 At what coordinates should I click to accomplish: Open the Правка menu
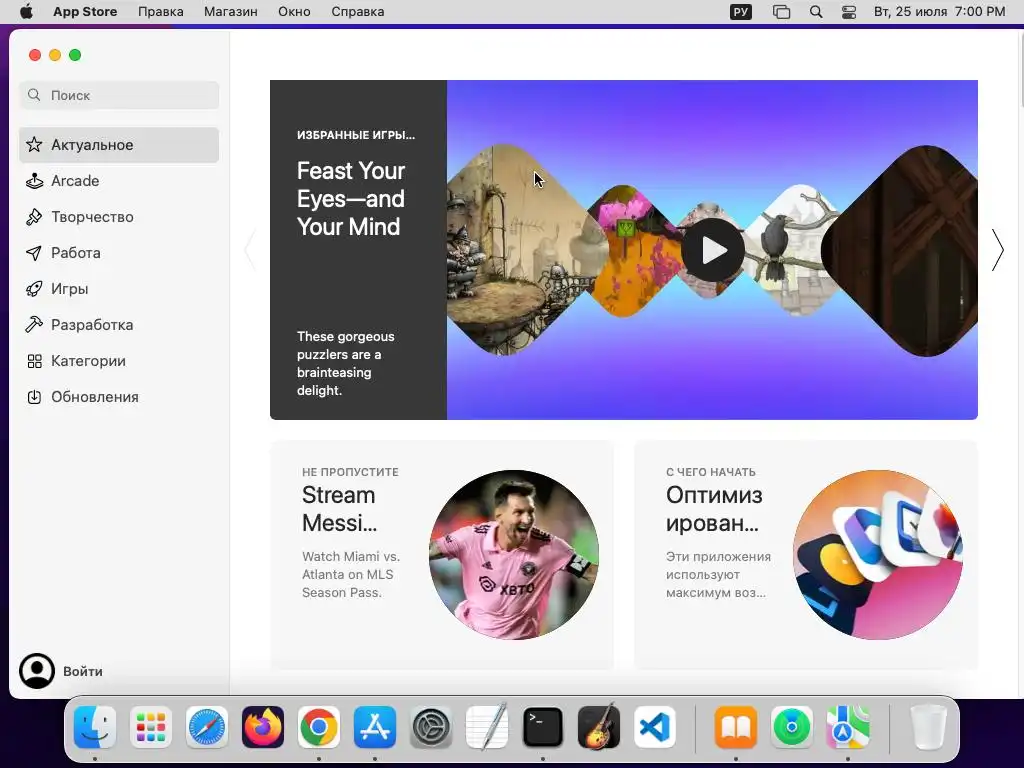161,12
